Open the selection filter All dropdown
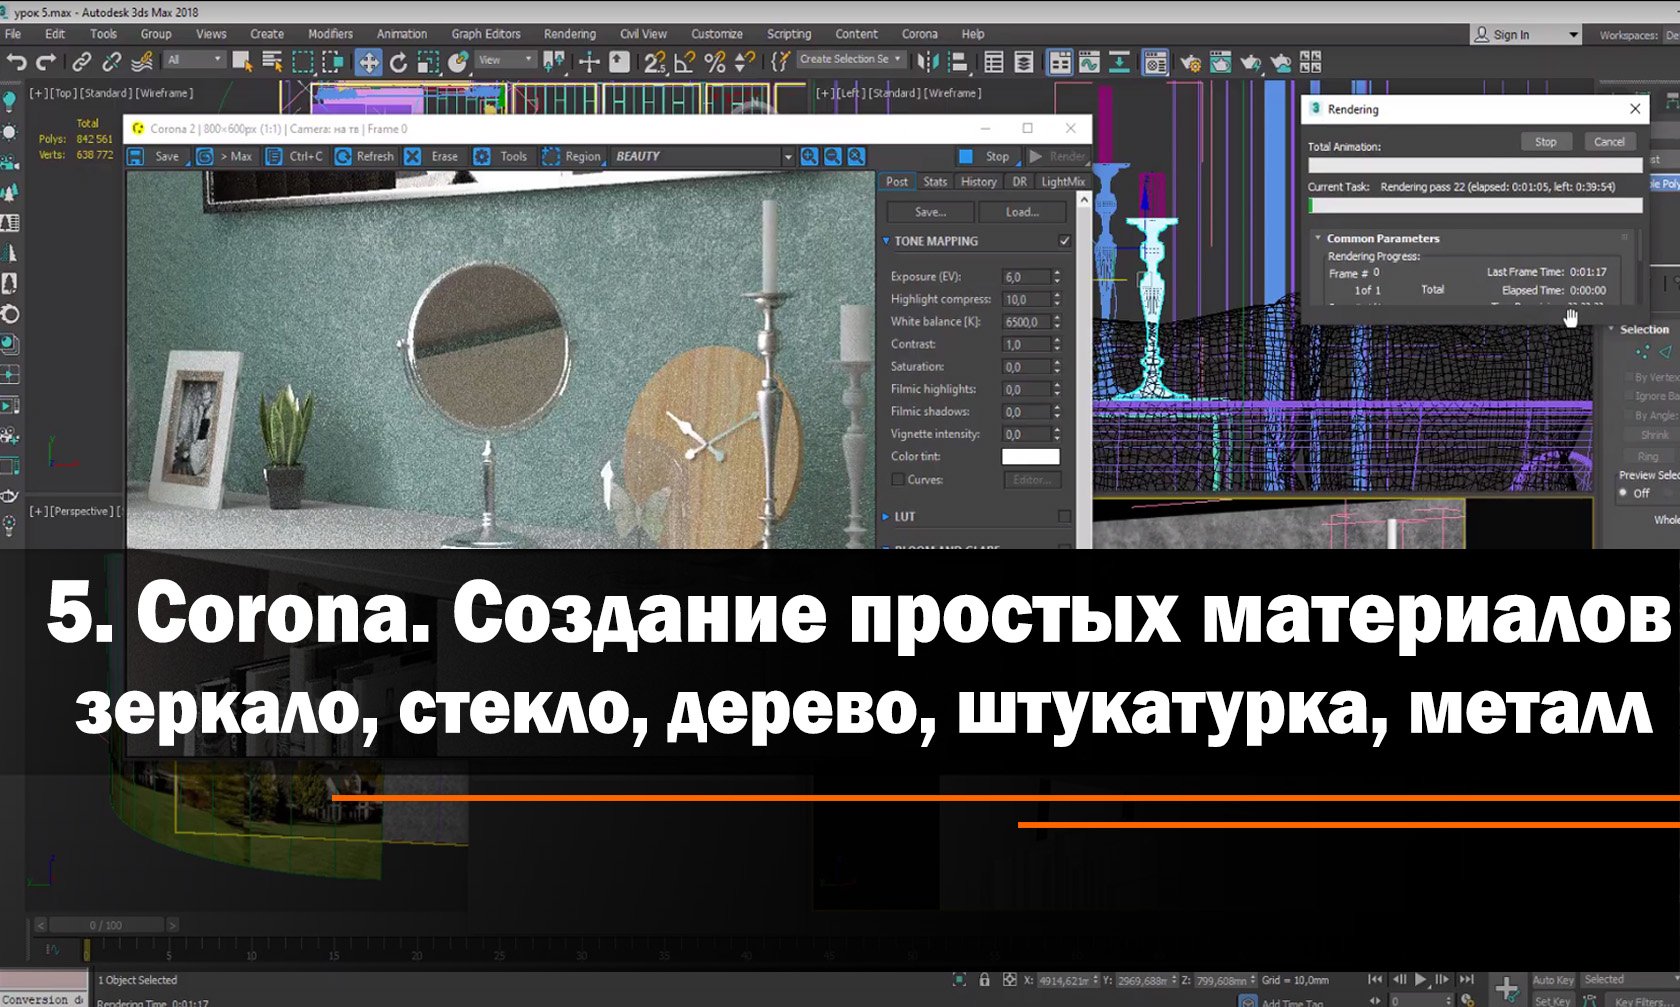The height and width of the screenshot is (1007, 1680). pos(194,60)
